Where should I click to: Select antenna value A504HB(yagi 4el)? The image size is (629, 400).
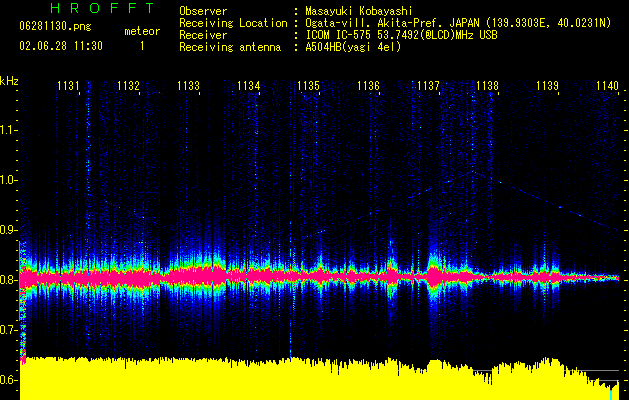coord(353,47)
